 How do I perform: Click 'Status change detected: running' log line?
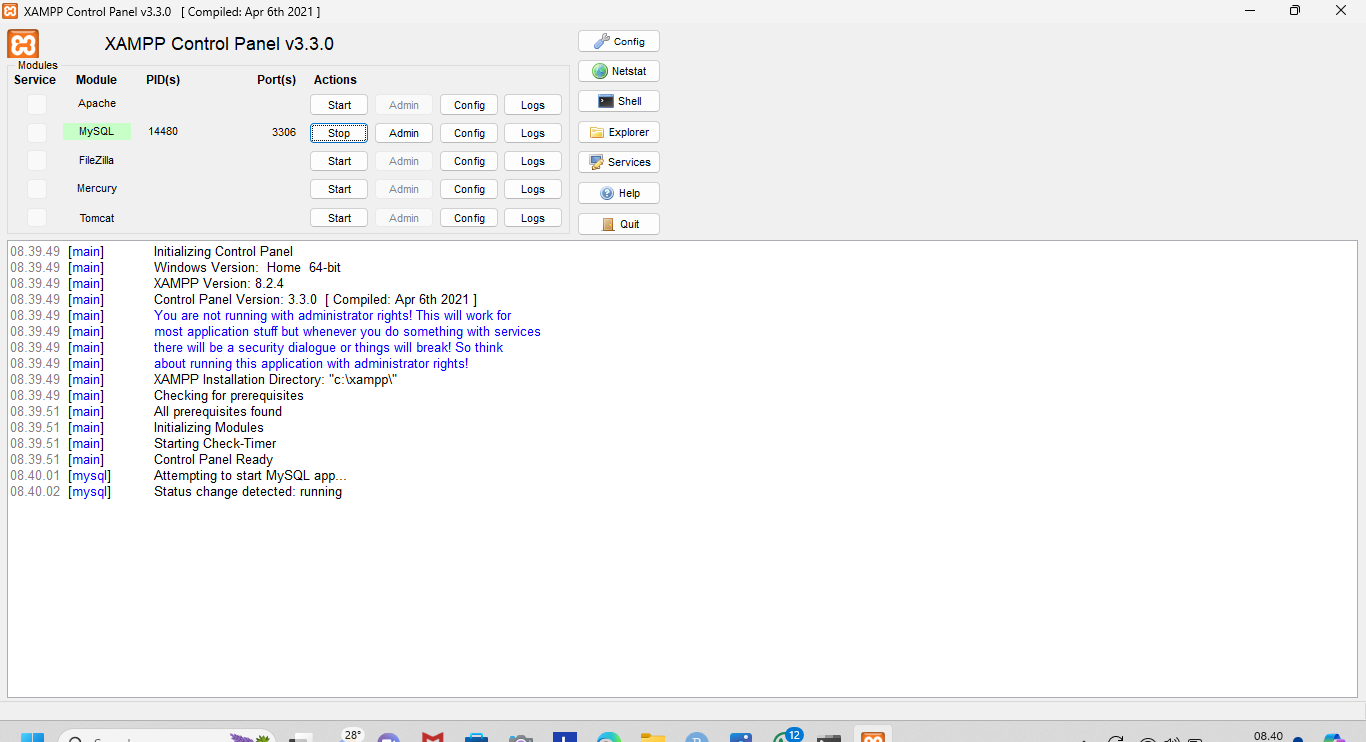click(248, 492)
